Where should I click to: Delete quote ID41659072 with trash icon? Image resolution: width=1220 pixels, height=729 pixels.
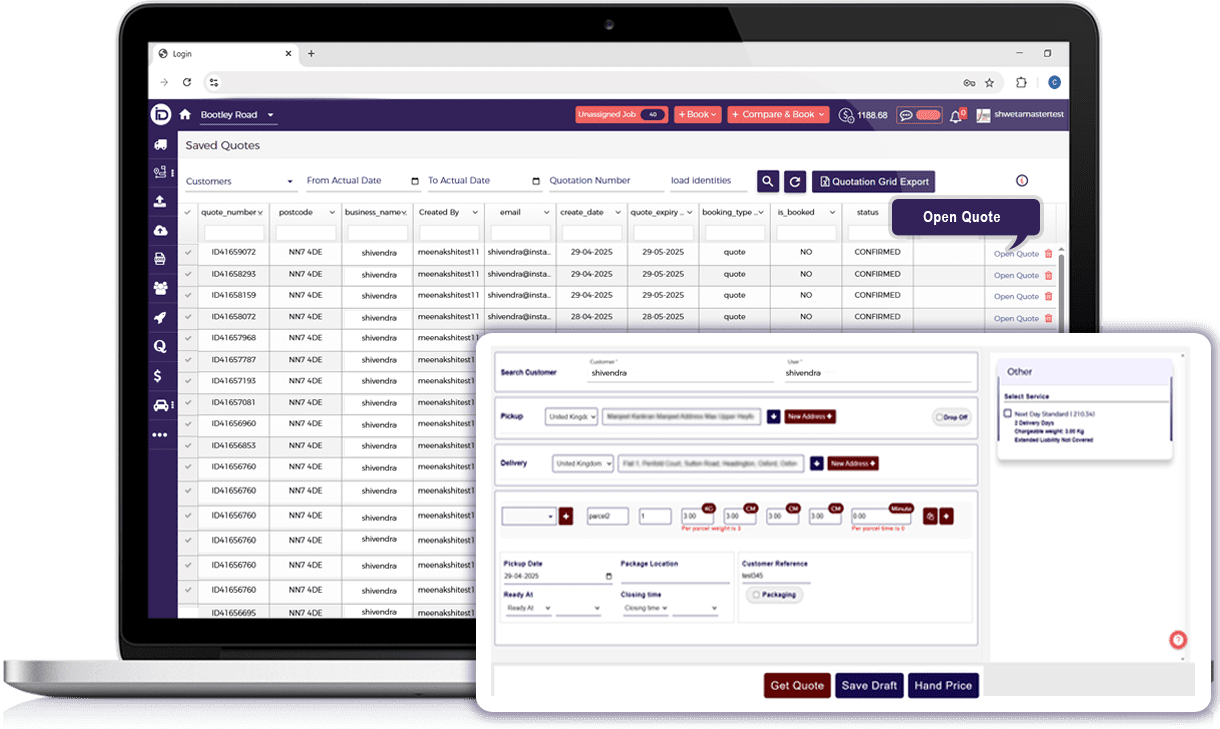(1049, 254)
